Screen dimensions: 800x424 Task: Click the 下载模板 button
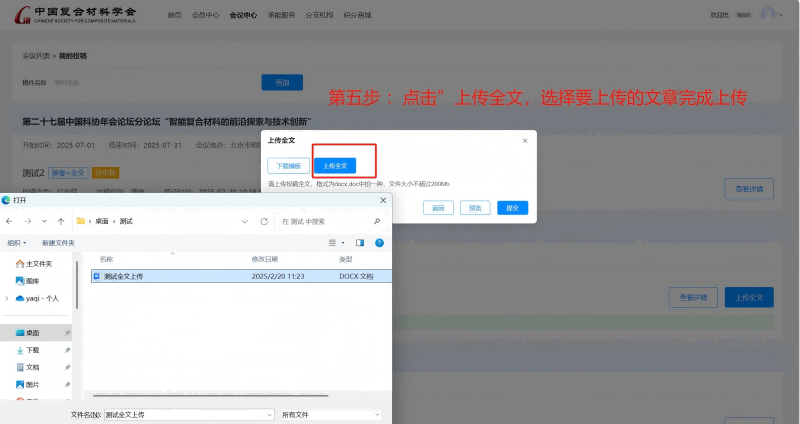pos(288,165)
